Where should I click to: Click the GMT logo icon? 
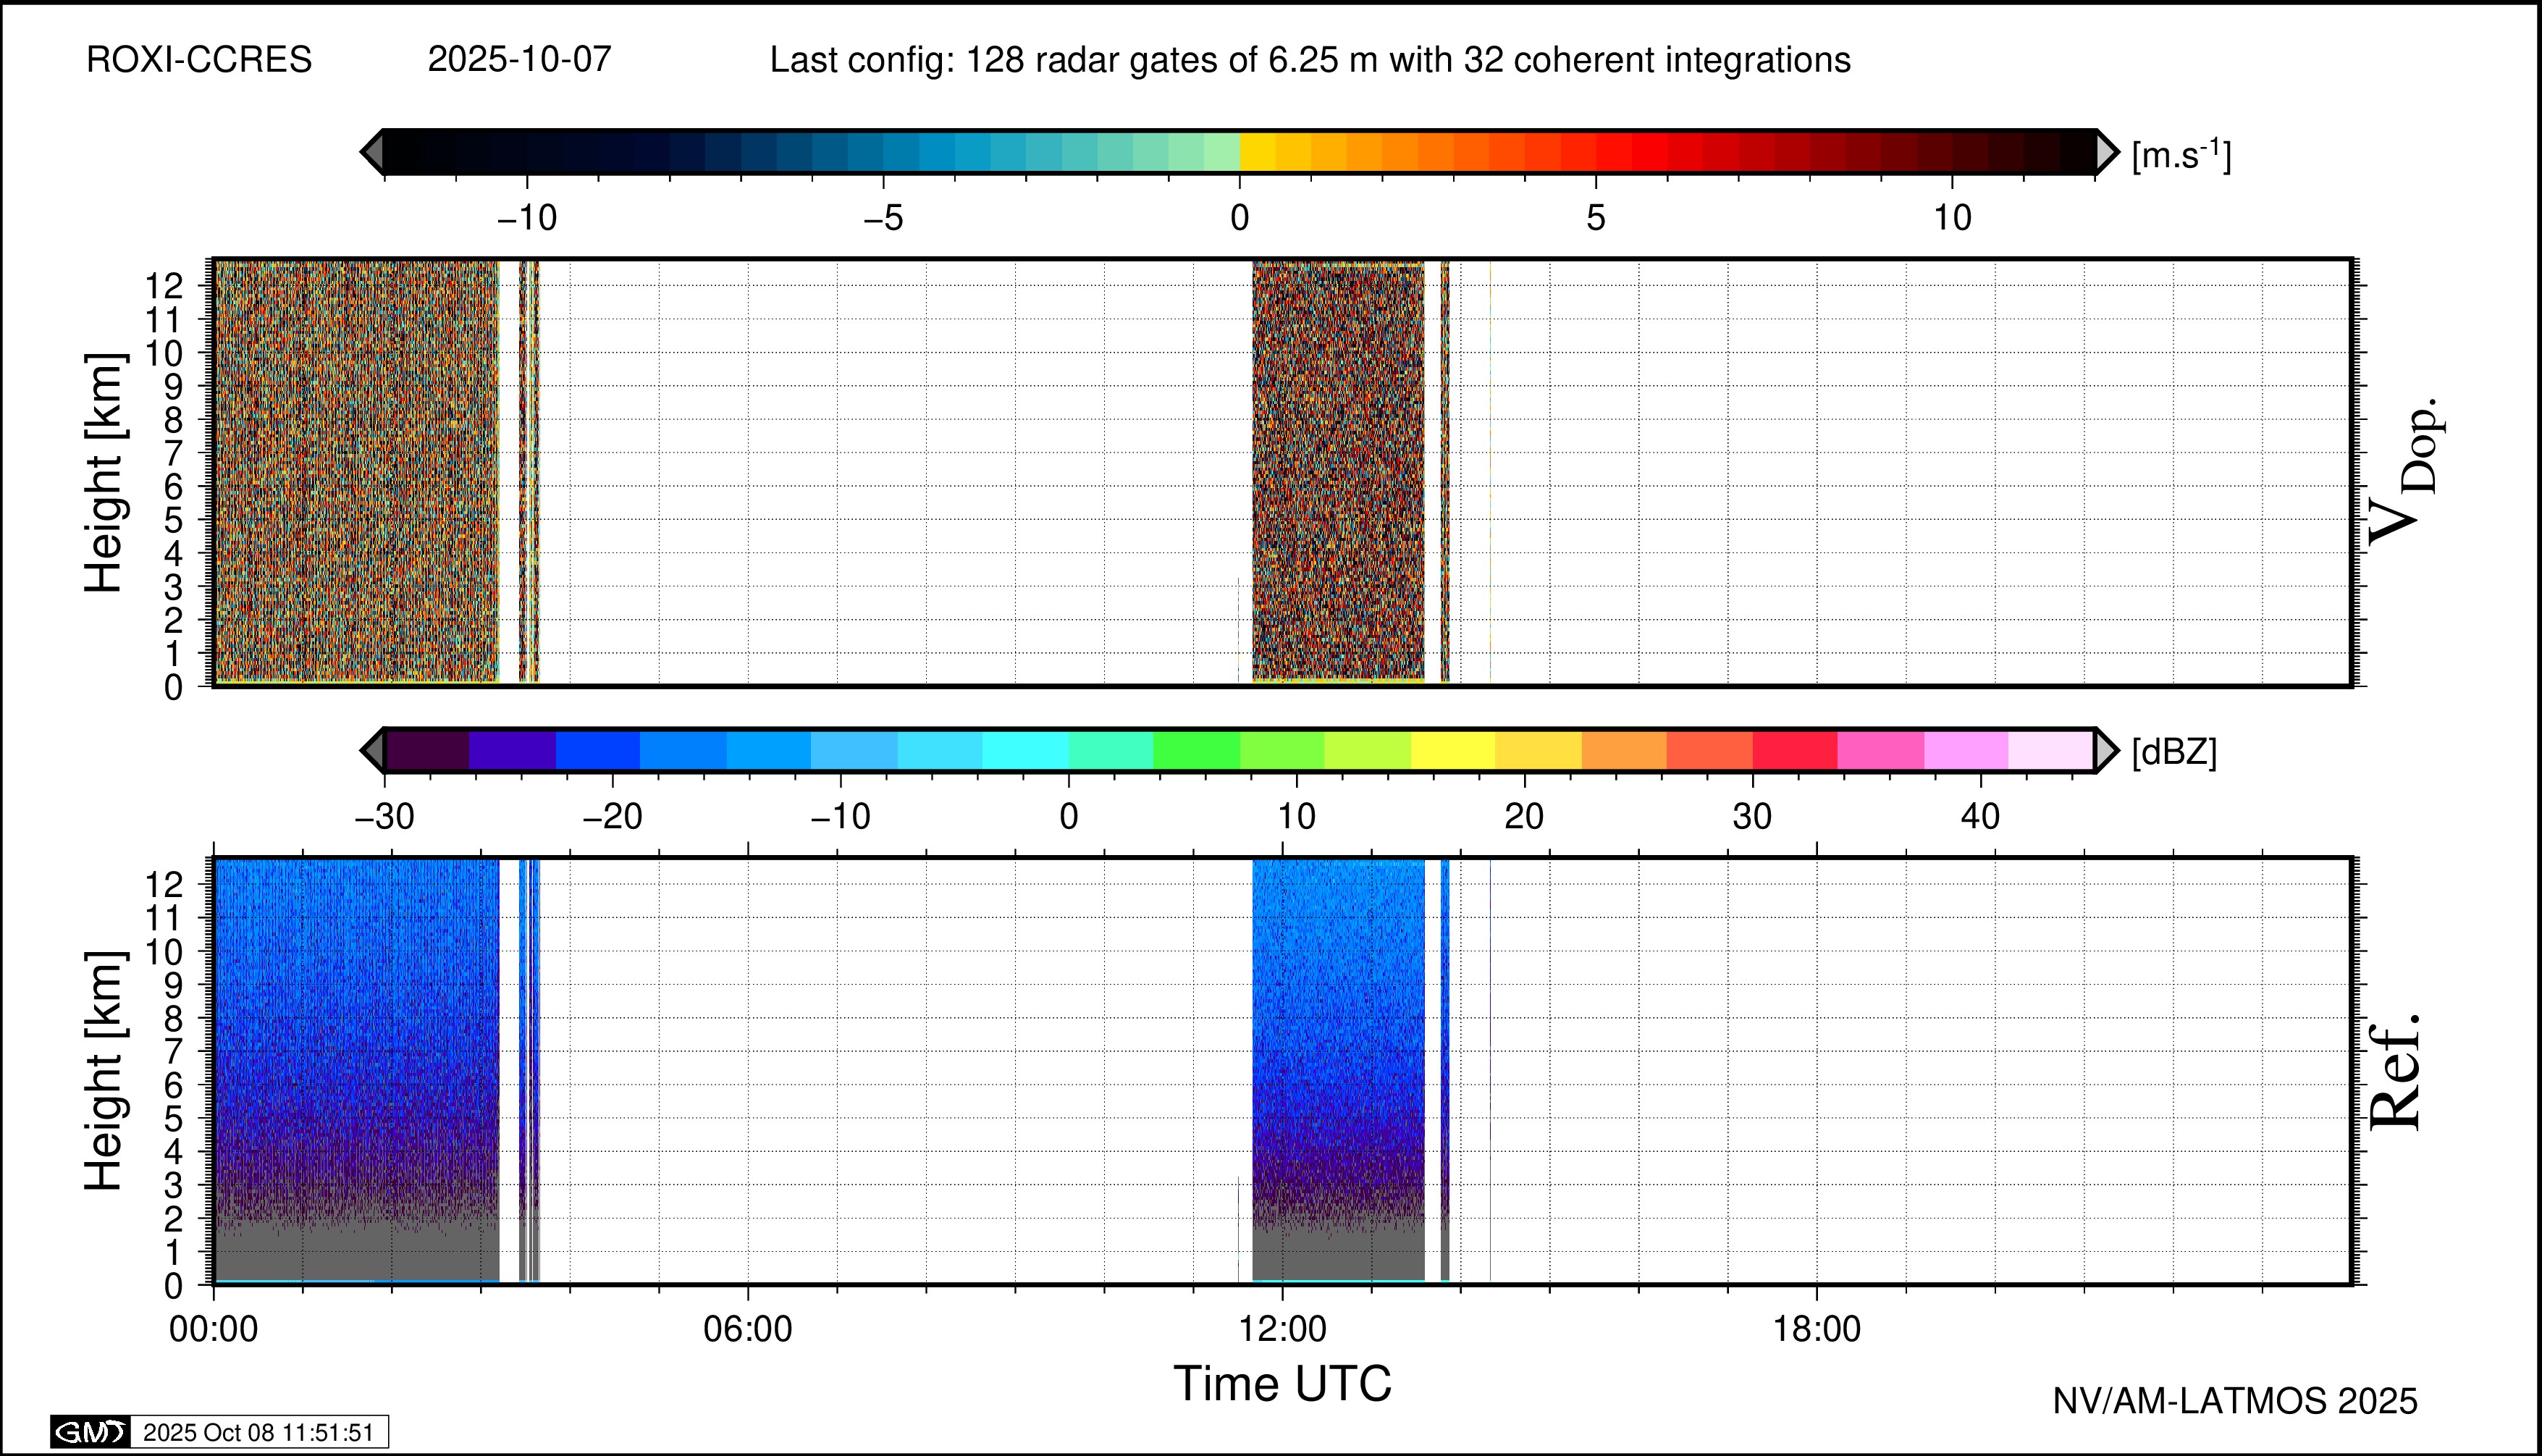tap(90, 1432)
